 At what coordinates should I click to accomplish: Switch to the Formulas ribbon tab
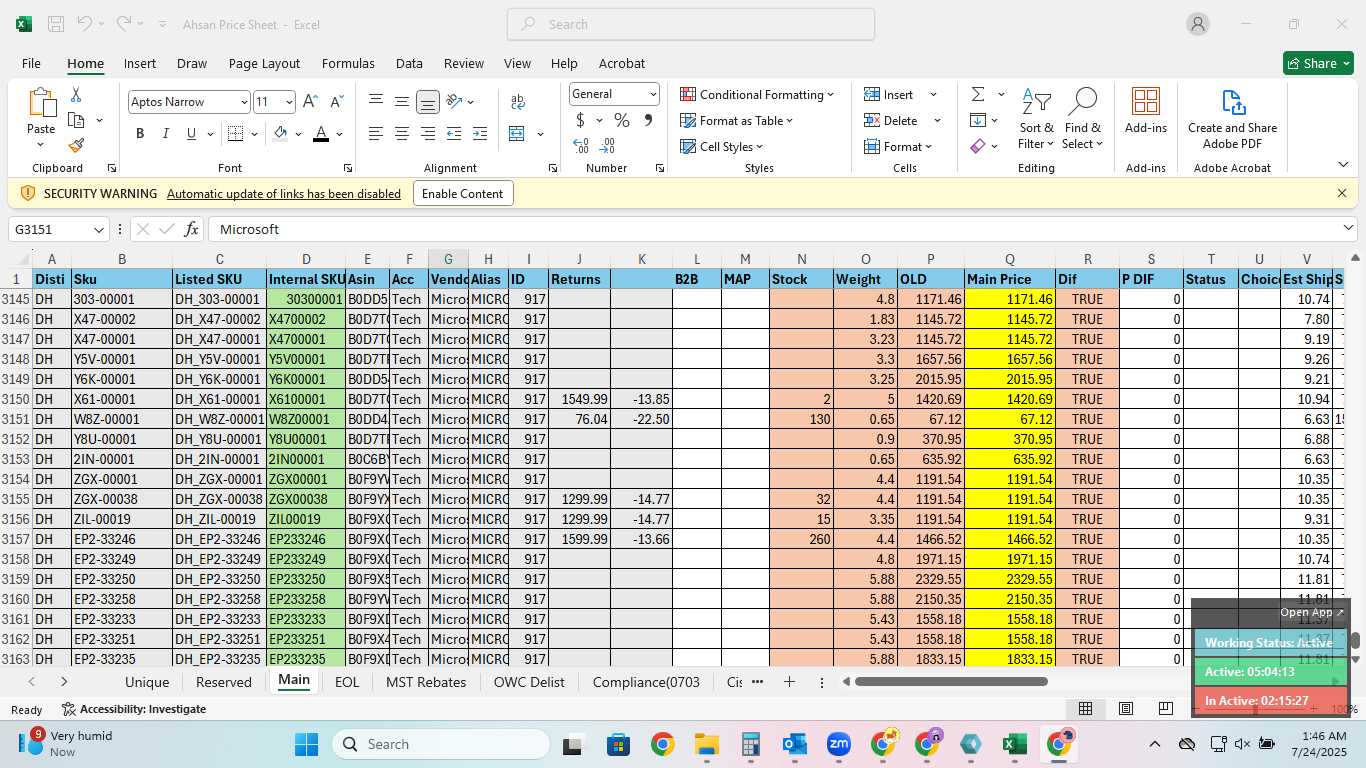348,63
